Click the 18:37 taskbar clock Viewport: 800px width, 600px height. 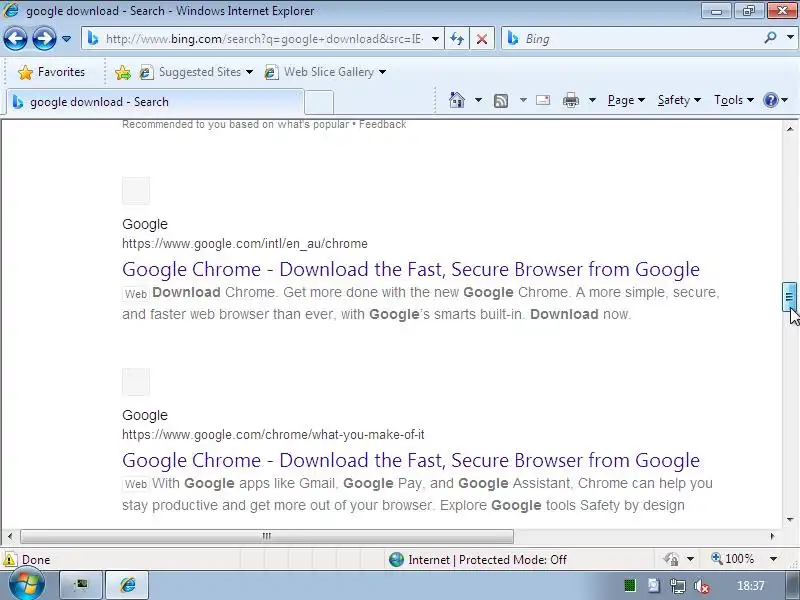(751, 586)
